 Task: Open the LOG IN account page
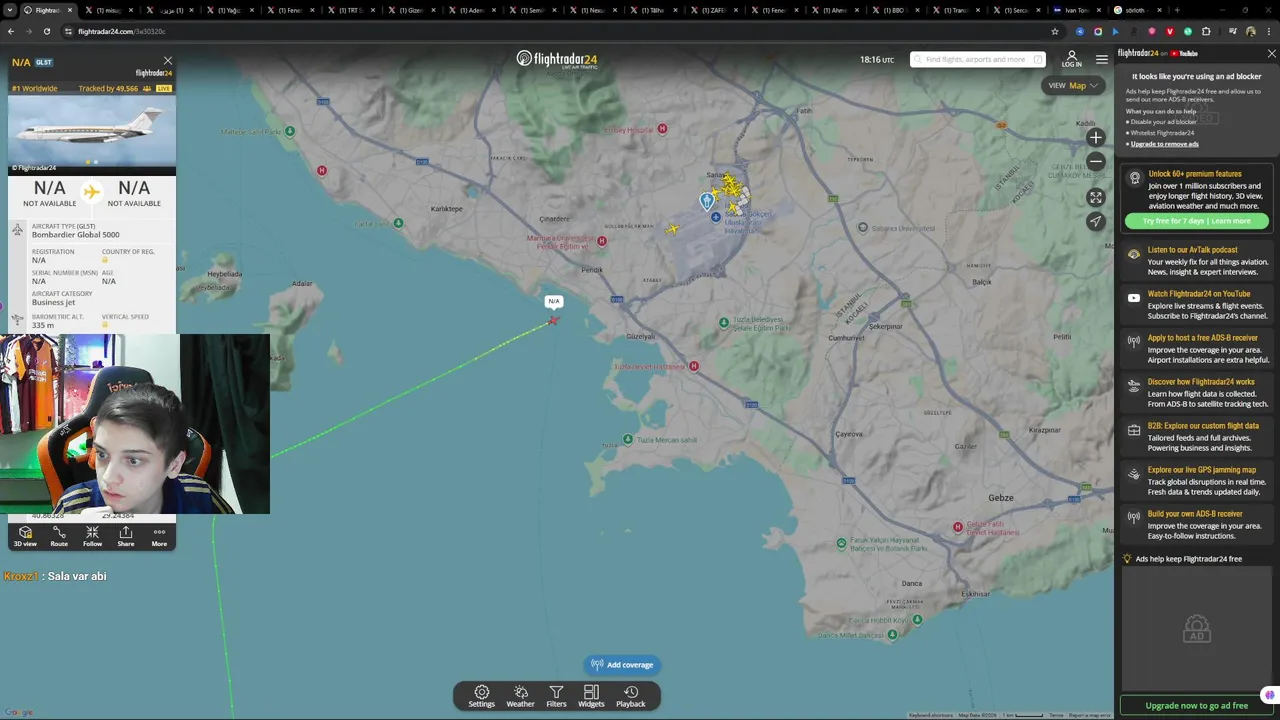pyautogui.click(x=1071, y=59)
